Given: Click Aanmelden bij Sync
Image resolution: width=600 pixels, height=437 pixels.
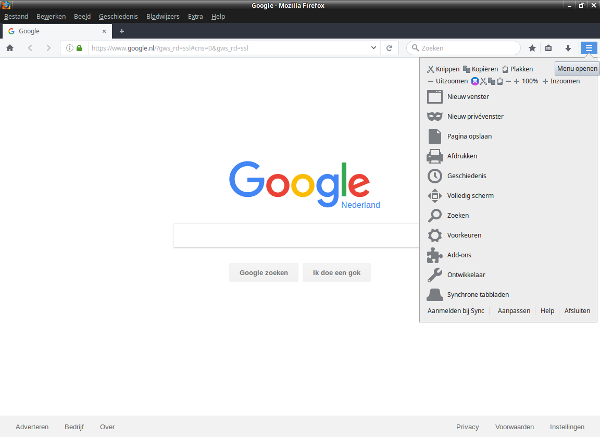Looking at the screenshot, I should tap(456, 311).
